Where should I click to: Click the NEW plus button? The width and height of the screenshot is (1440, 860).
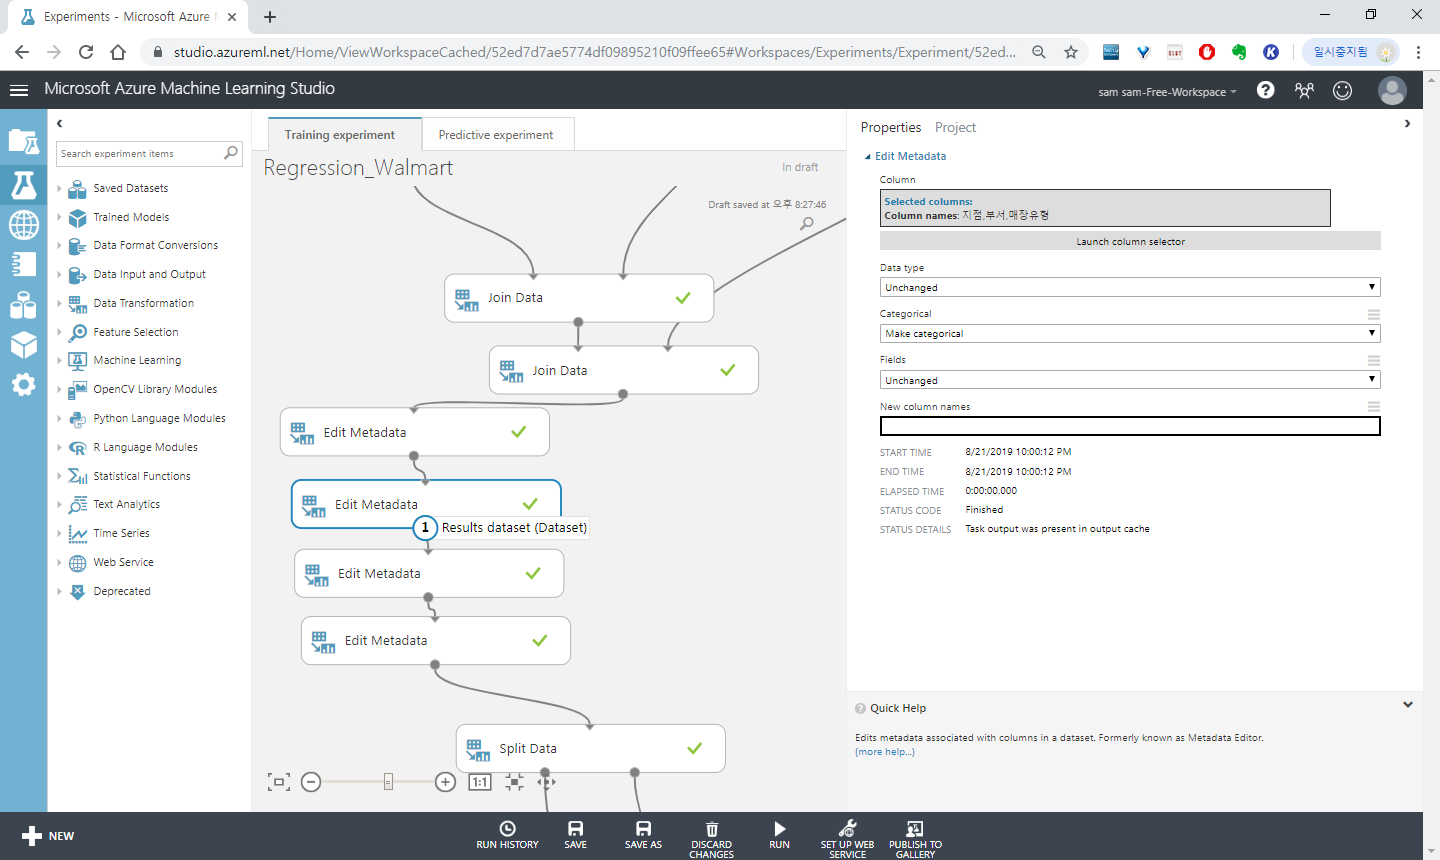[48, 836]
